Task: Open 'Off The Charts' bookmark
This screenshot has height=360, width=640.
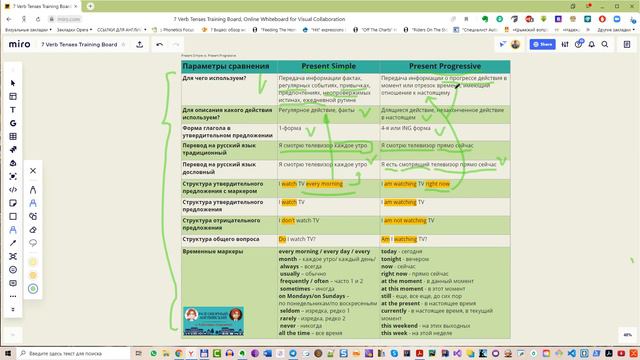Action: coord(375,30)
